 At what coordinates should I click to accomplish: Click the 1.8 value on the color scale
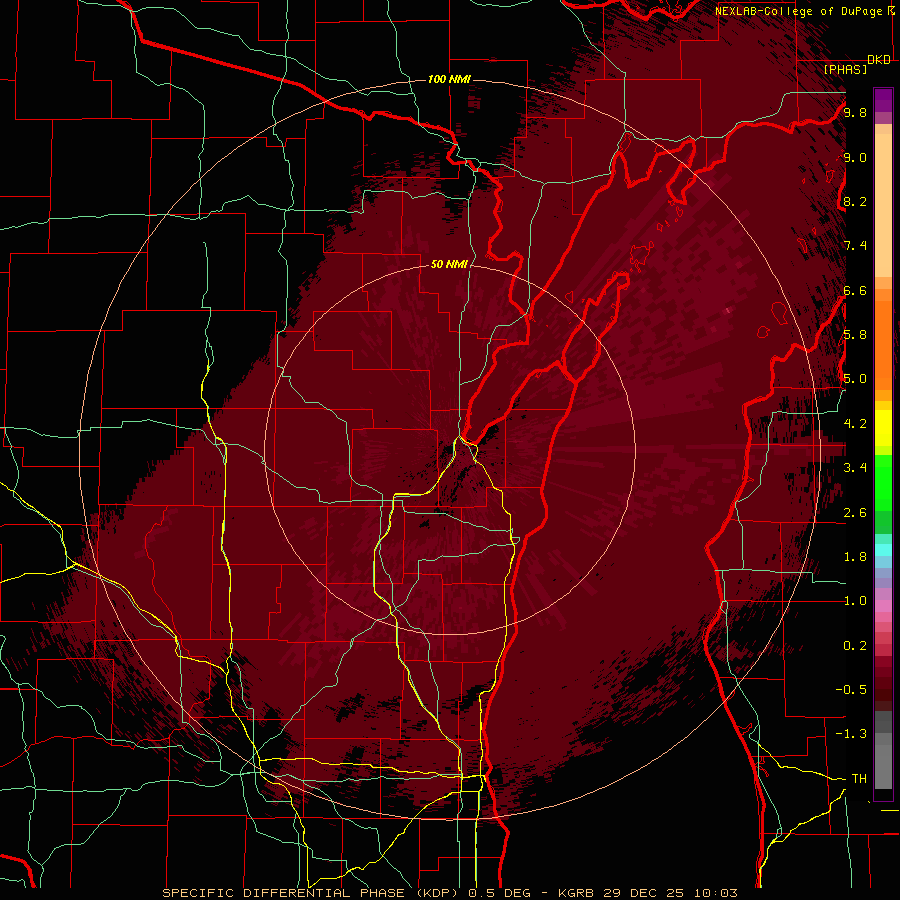click(x=855, y=557)
